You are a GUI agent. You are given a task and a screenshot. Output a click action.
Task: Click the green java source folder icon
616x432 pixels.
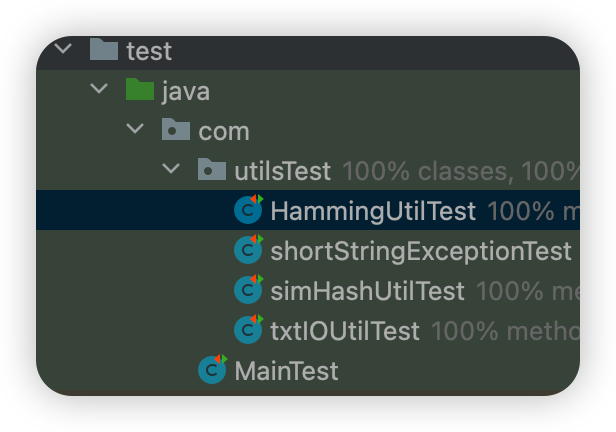pyautogui.click(x=139, y=89)
